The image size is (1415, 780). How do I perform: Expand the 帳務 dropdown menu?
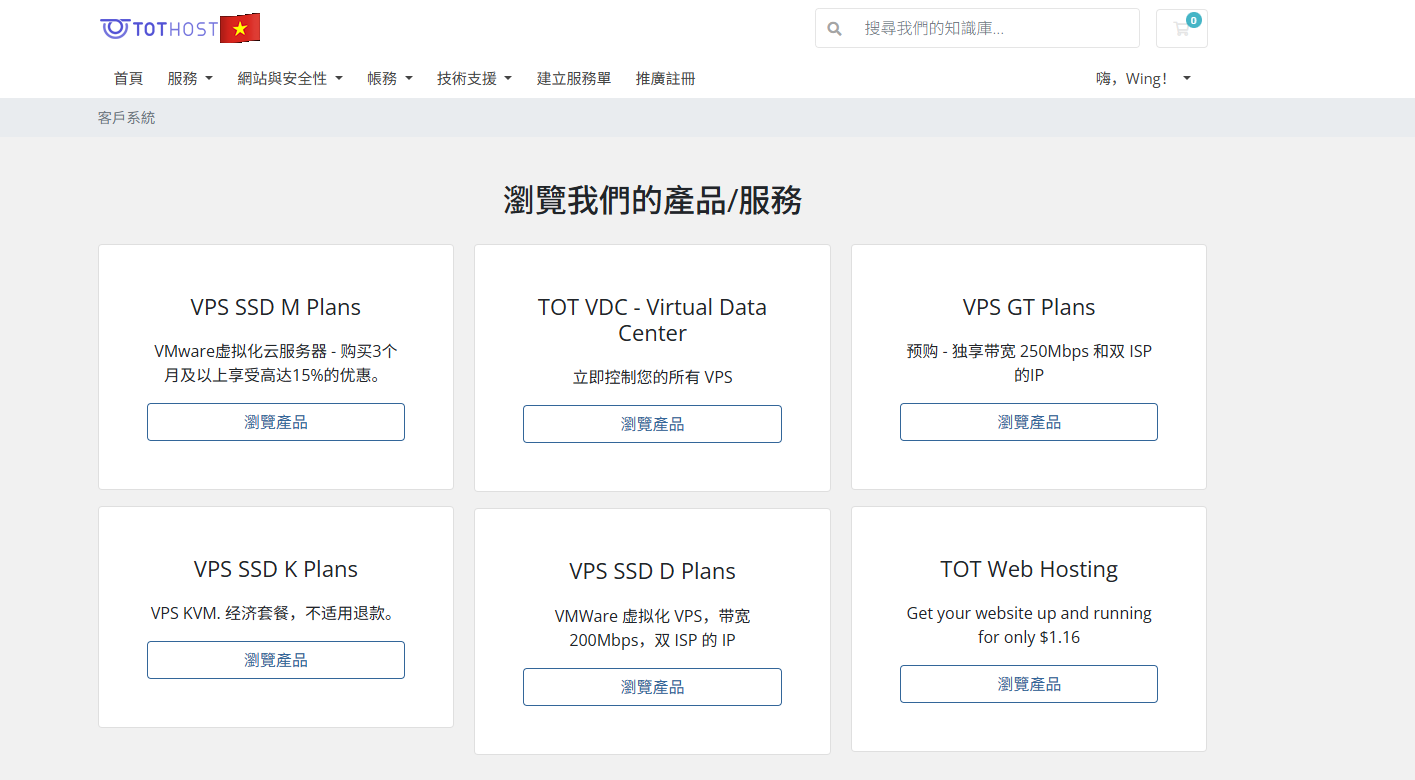coord(390,79)
